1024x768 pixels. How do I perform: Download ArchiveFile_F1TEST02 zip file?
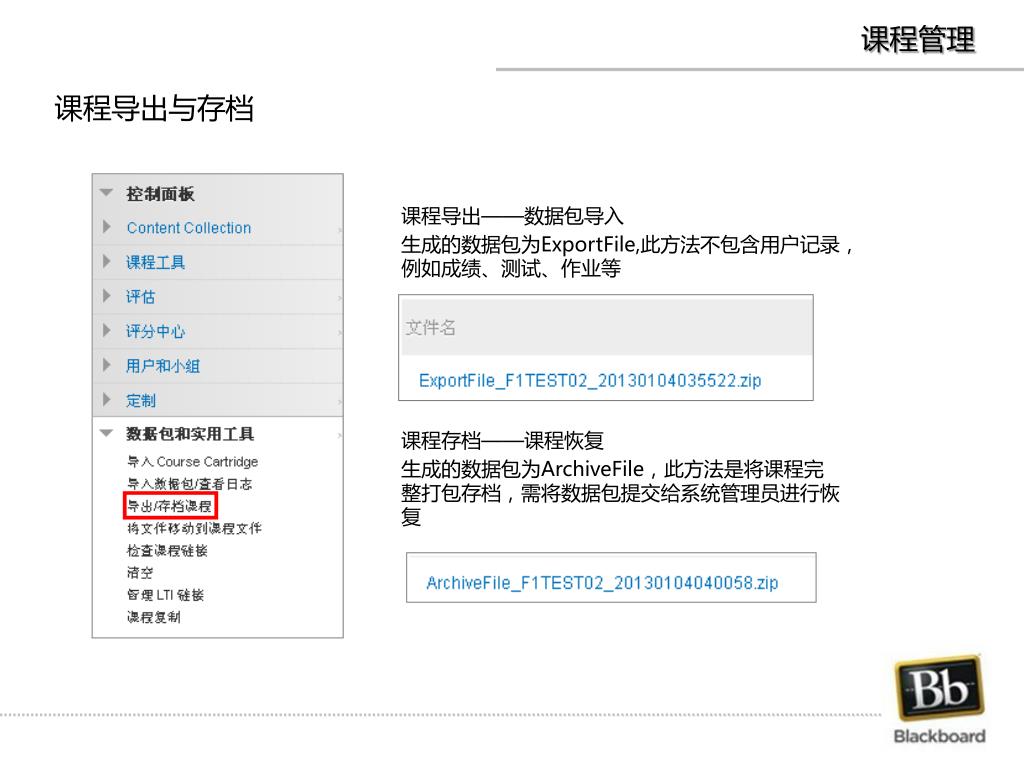tap(602, 583)
